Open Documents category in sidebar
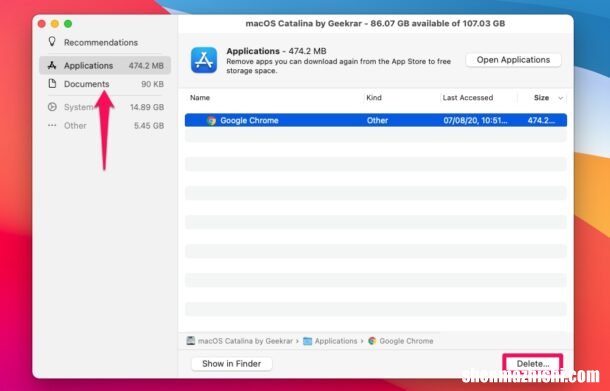This screenshot has width=610, height=391. coord(105,84)
